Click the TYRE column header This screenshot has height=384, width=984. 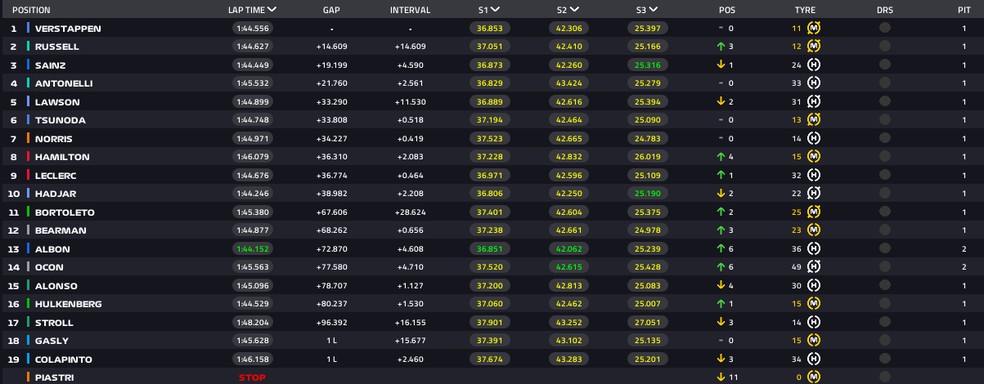click(805, 10)
